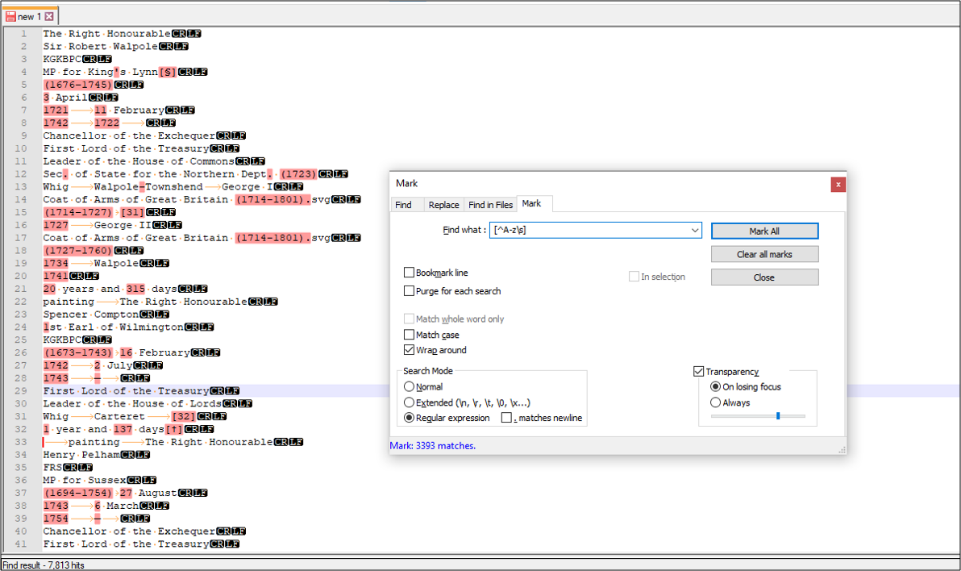Image resolution: width=961 pixels, height=571 pixels.
Task: Click the save-state icon on 'new 1' tab
Action: pos(10,17)
